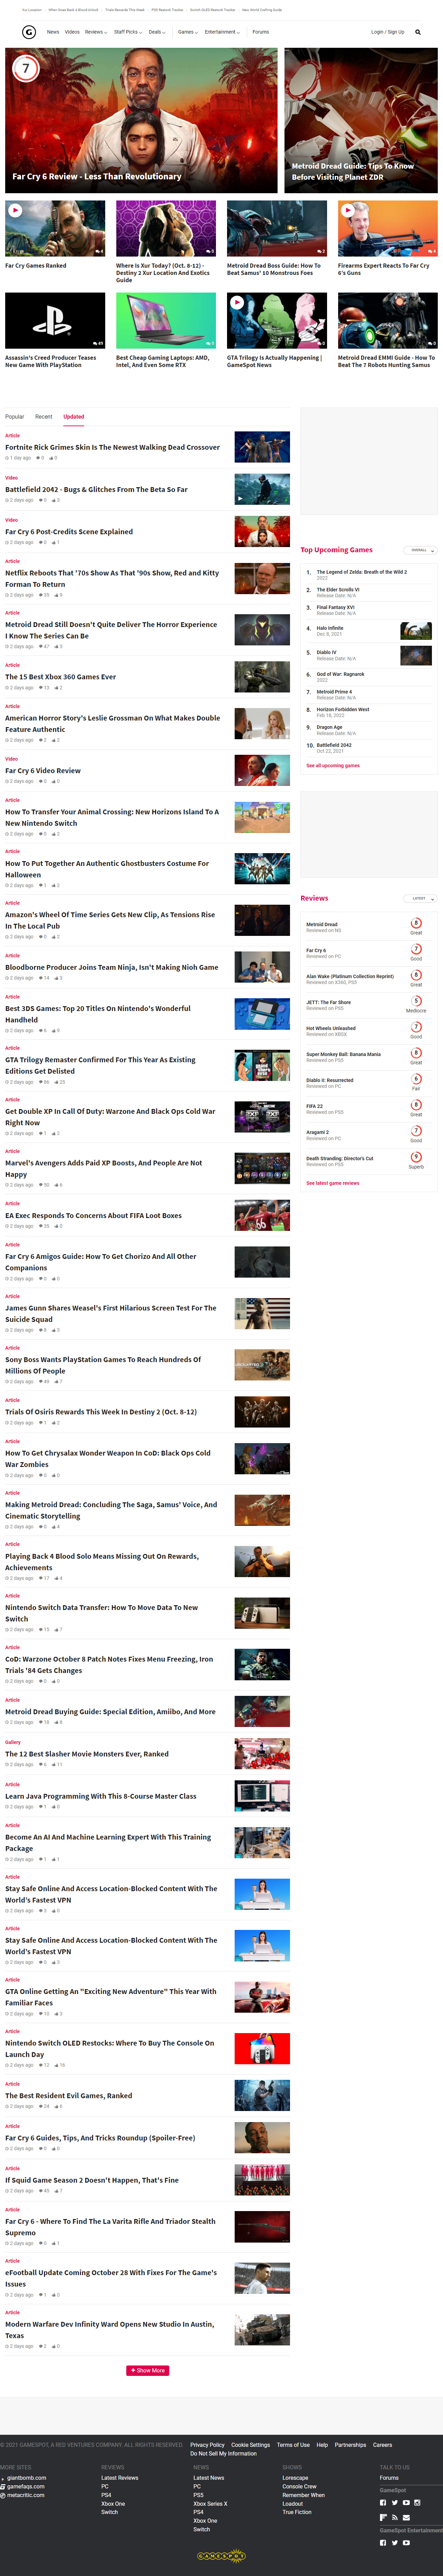Select the Updated tab

click(74, 417)
